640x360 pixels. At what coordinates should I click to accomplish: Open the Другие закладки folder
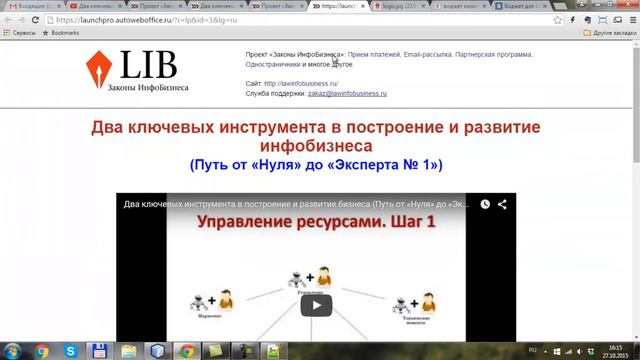click(610, 33)
